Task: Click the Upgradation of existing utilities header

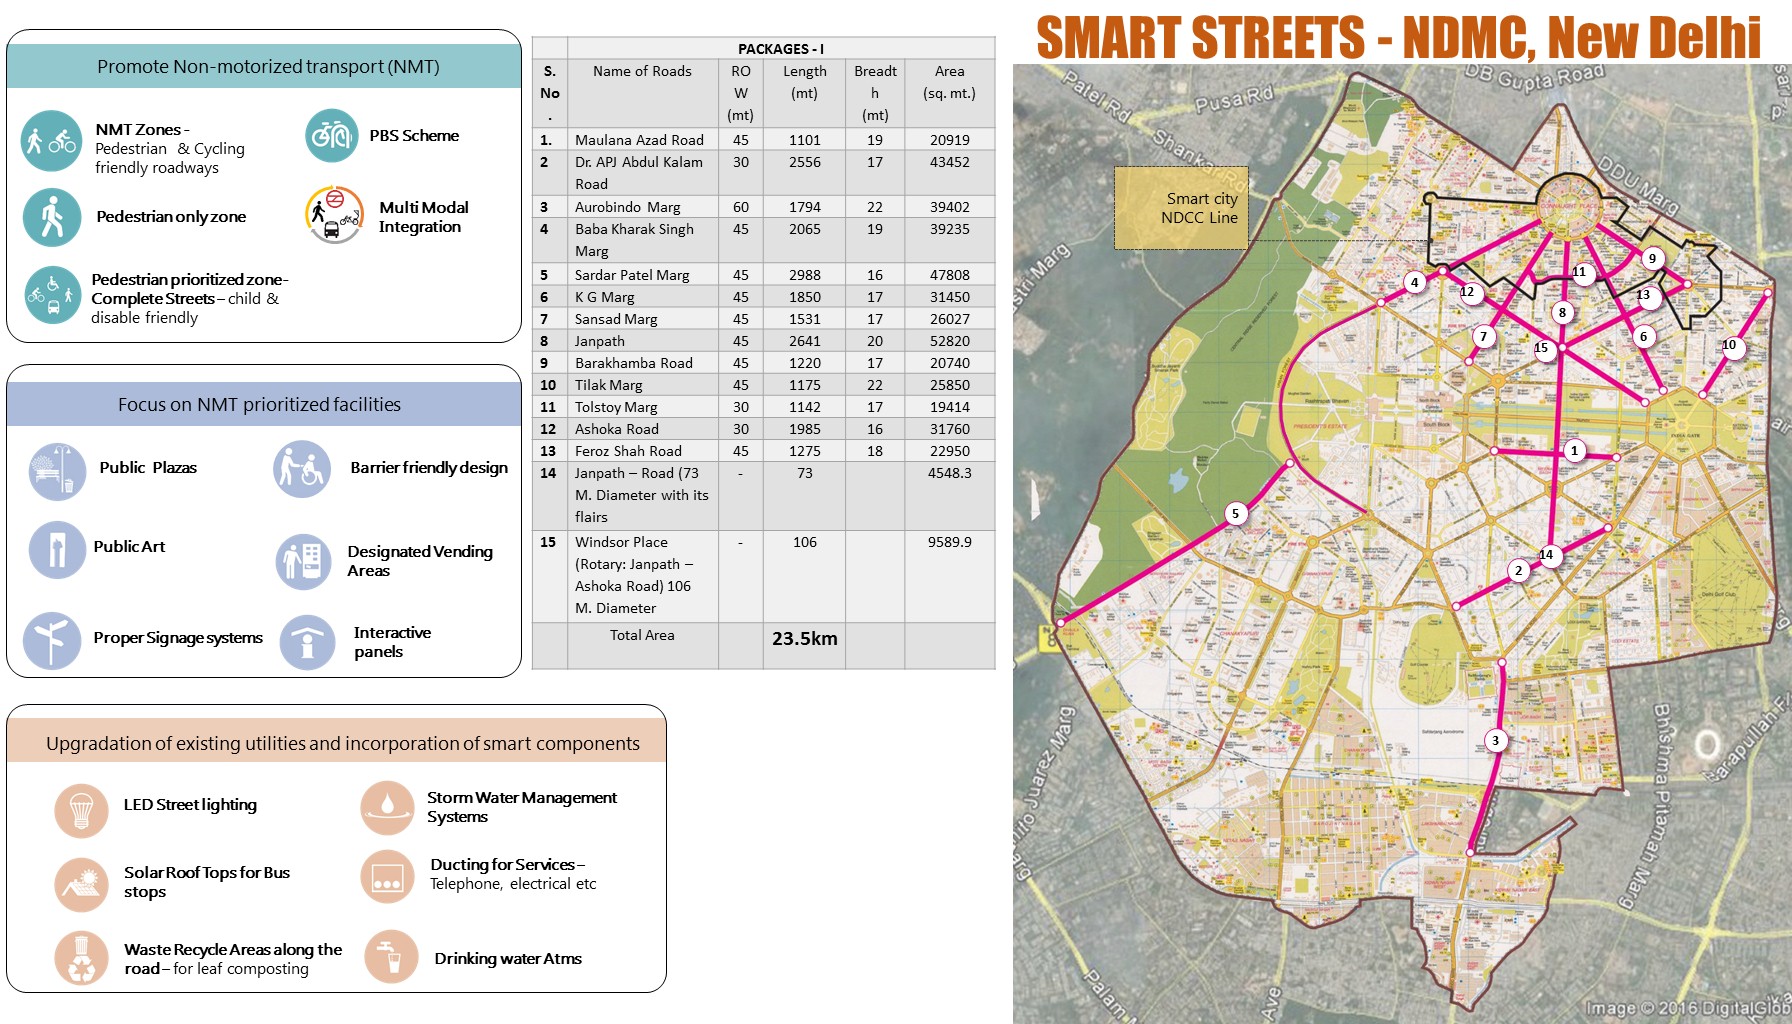Action: coord(336,742)
